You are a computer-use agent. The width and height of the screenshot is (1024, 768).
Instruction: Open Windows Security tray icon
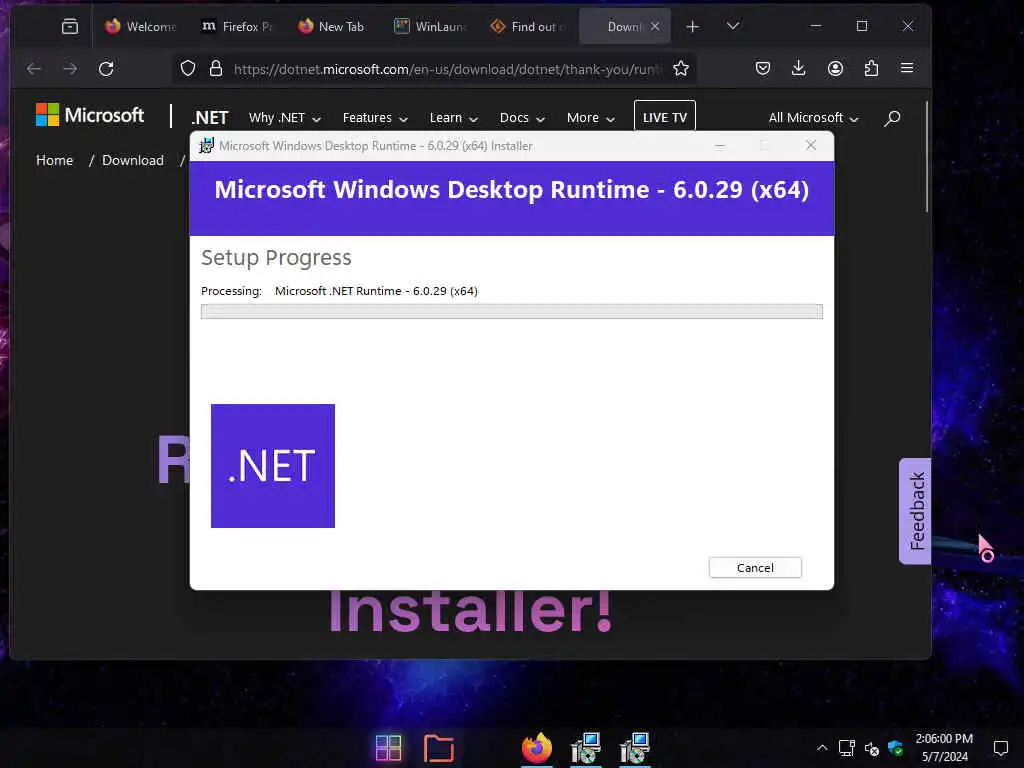(x=895, y=748)
